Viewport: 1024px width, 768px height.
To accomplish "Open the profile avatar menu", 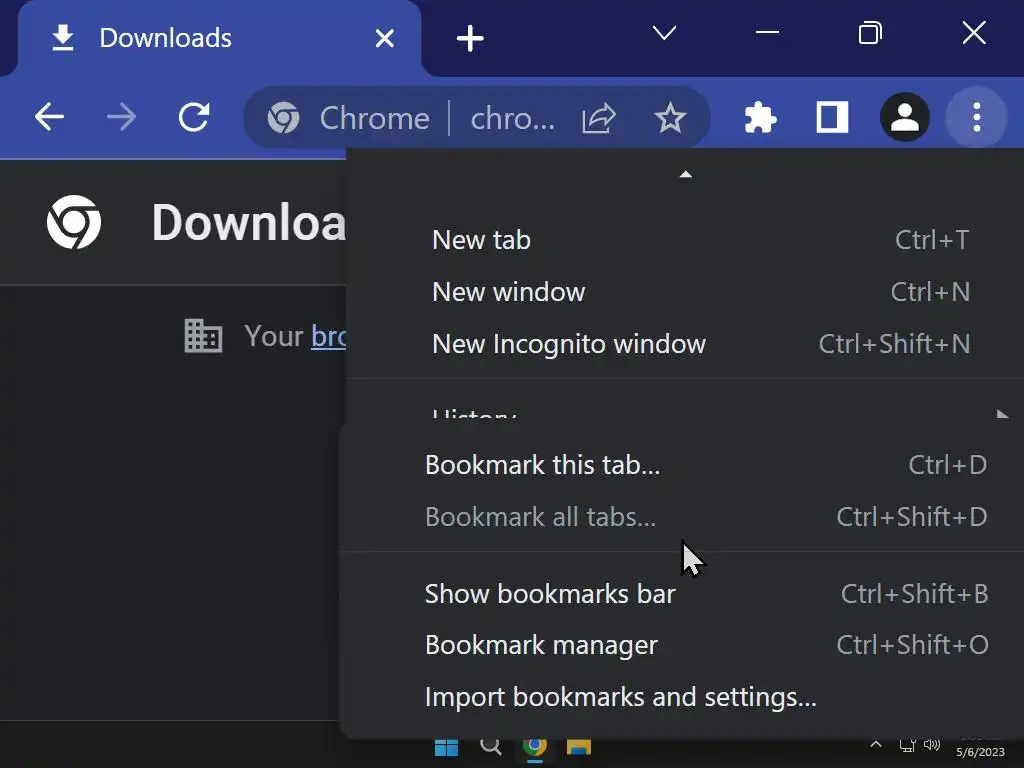I will click(904, 118).
